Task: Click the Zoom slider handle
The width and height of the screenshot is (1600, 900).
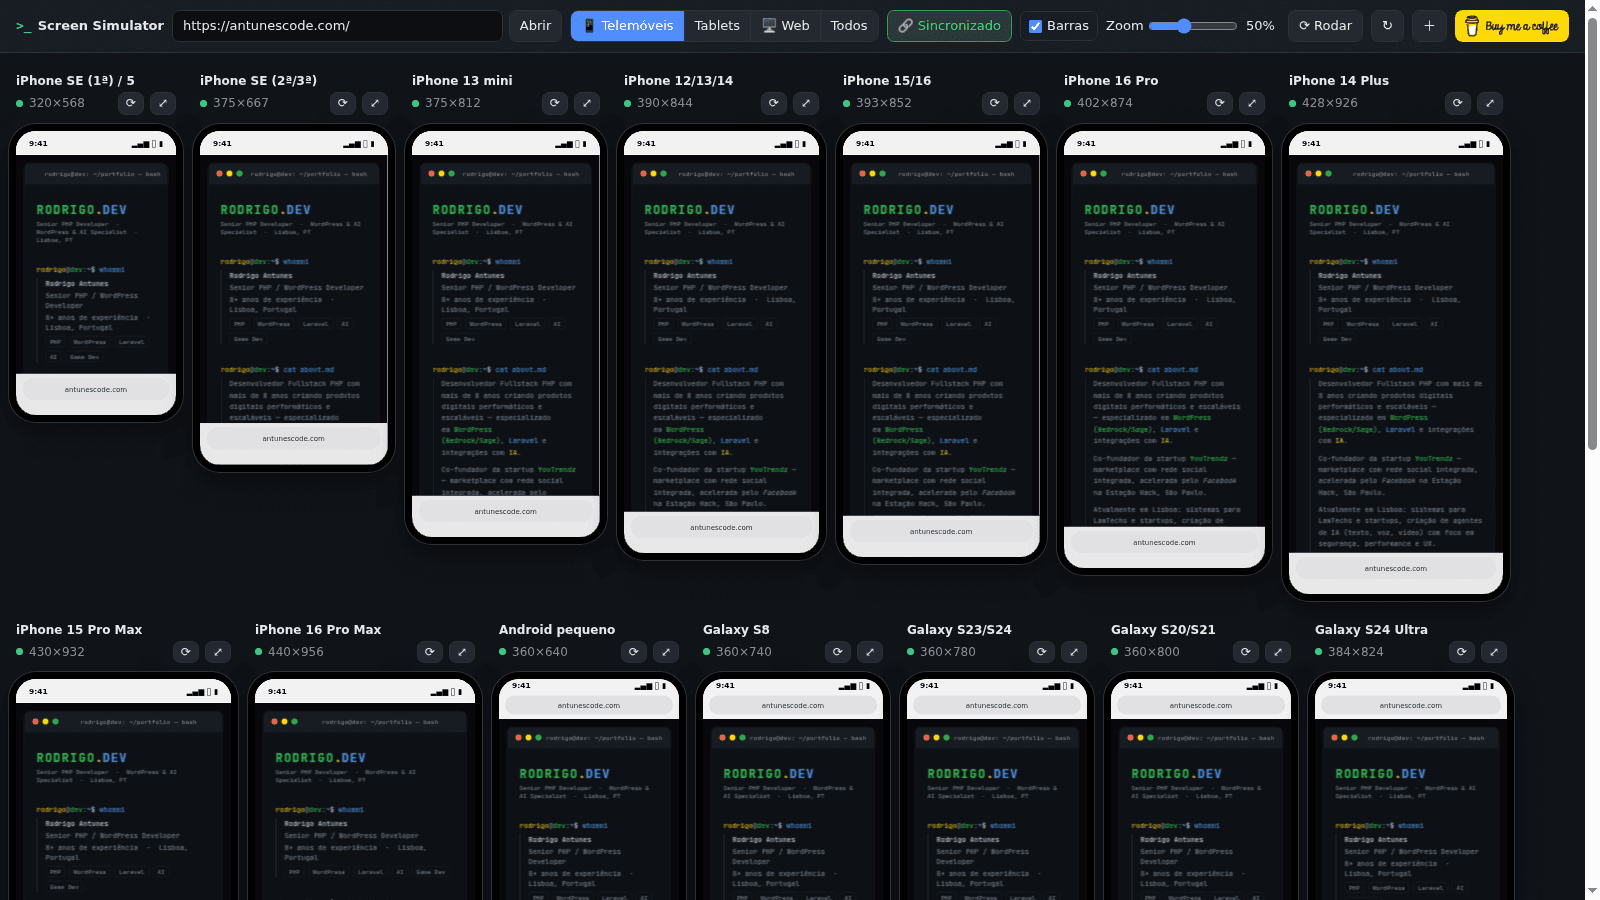Action: pyautogui.click(x=1184, y=26)
